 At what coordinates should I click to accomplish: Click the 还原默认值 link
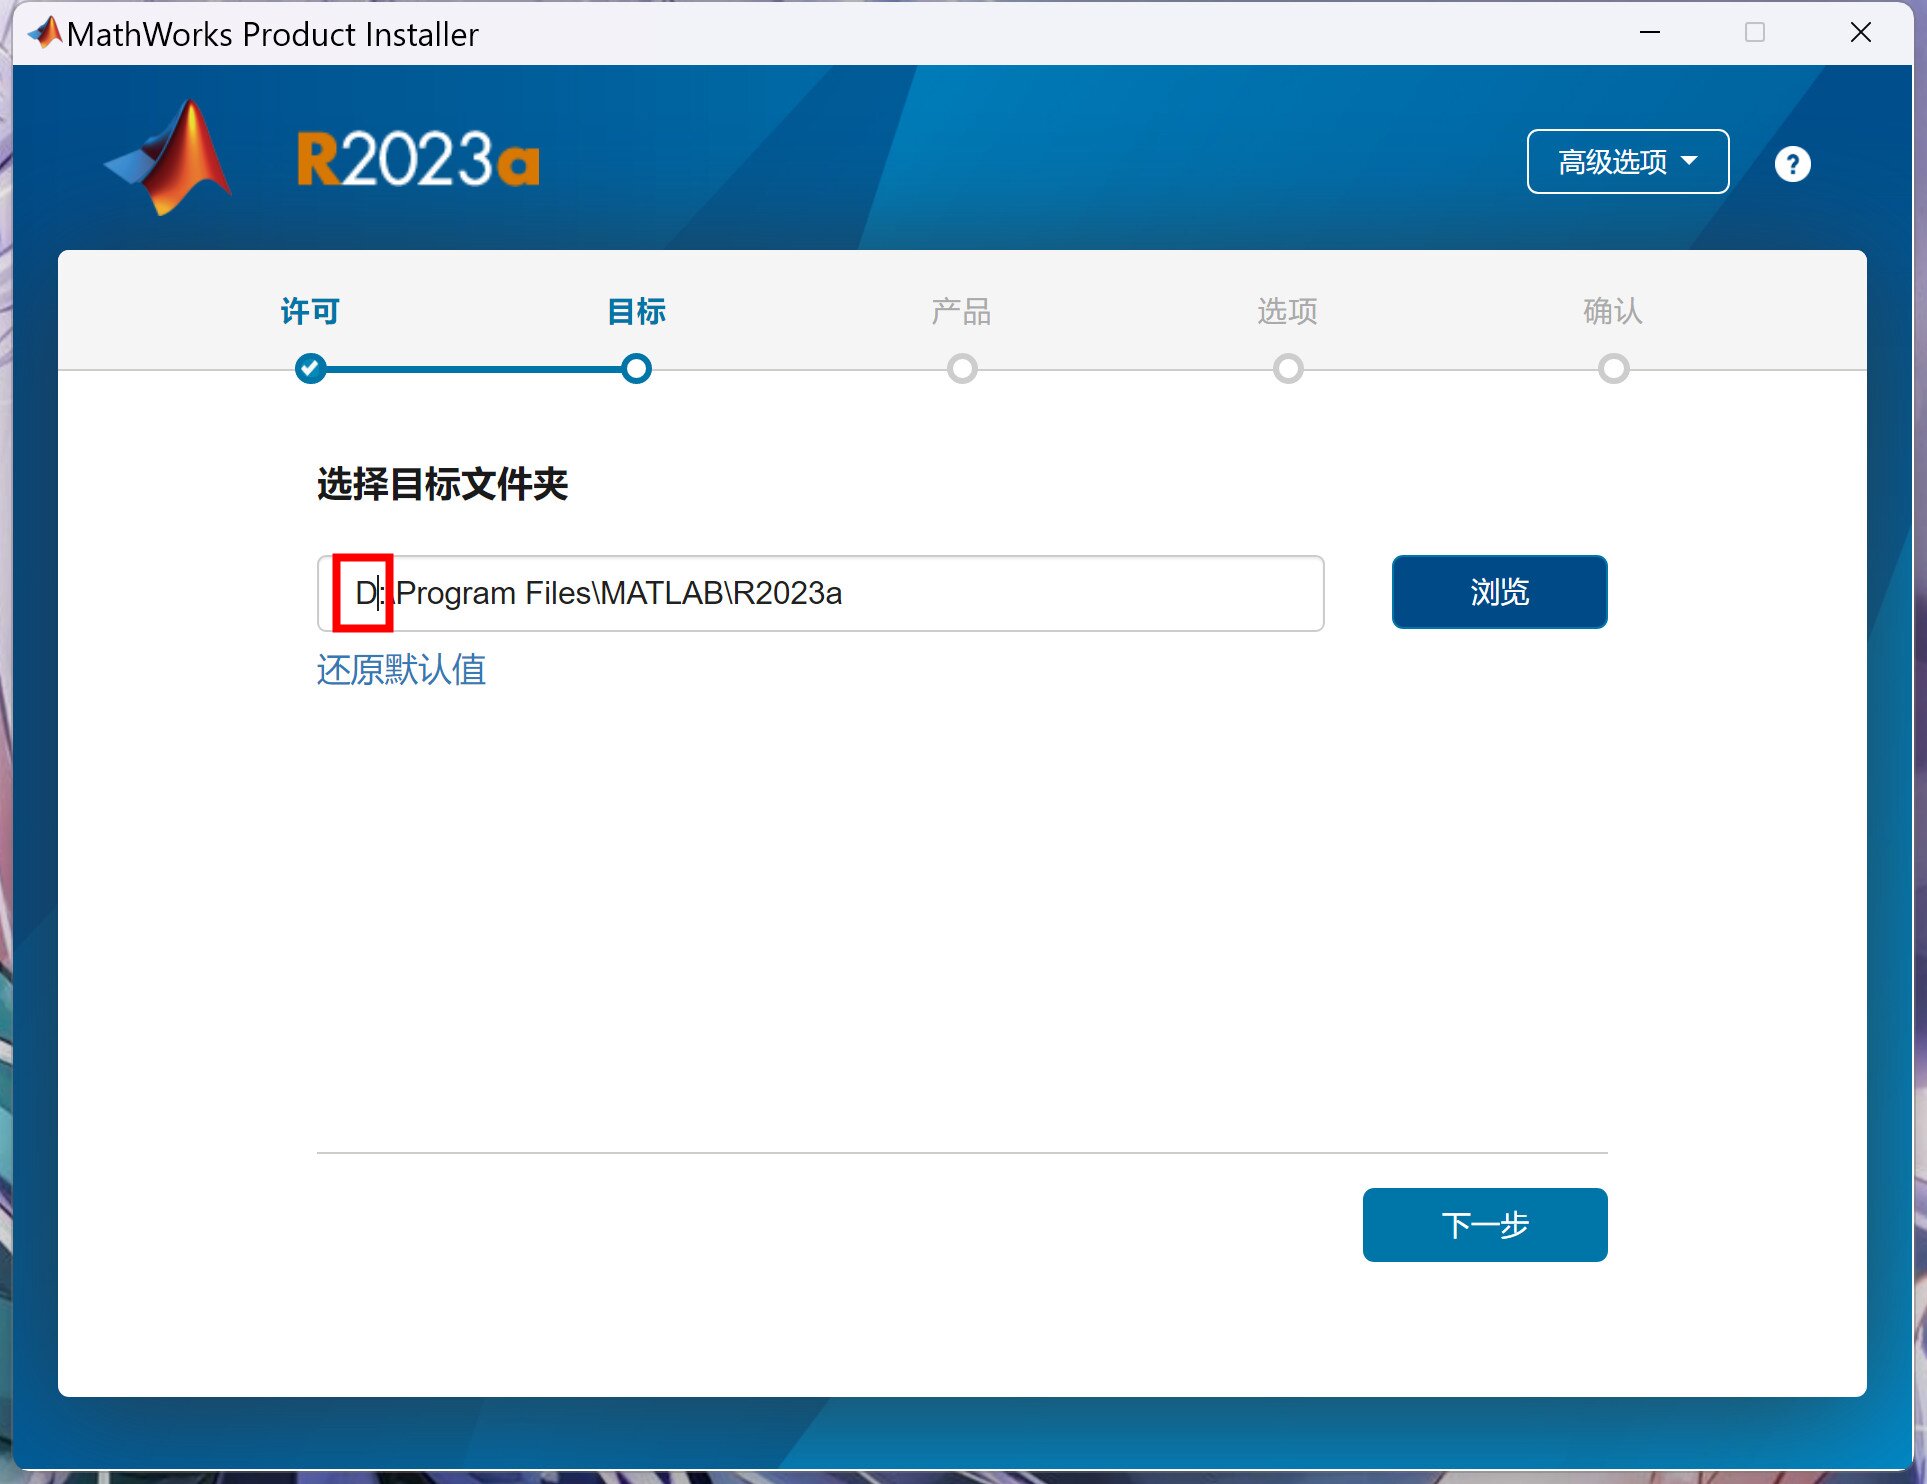(x=401, y=669)
